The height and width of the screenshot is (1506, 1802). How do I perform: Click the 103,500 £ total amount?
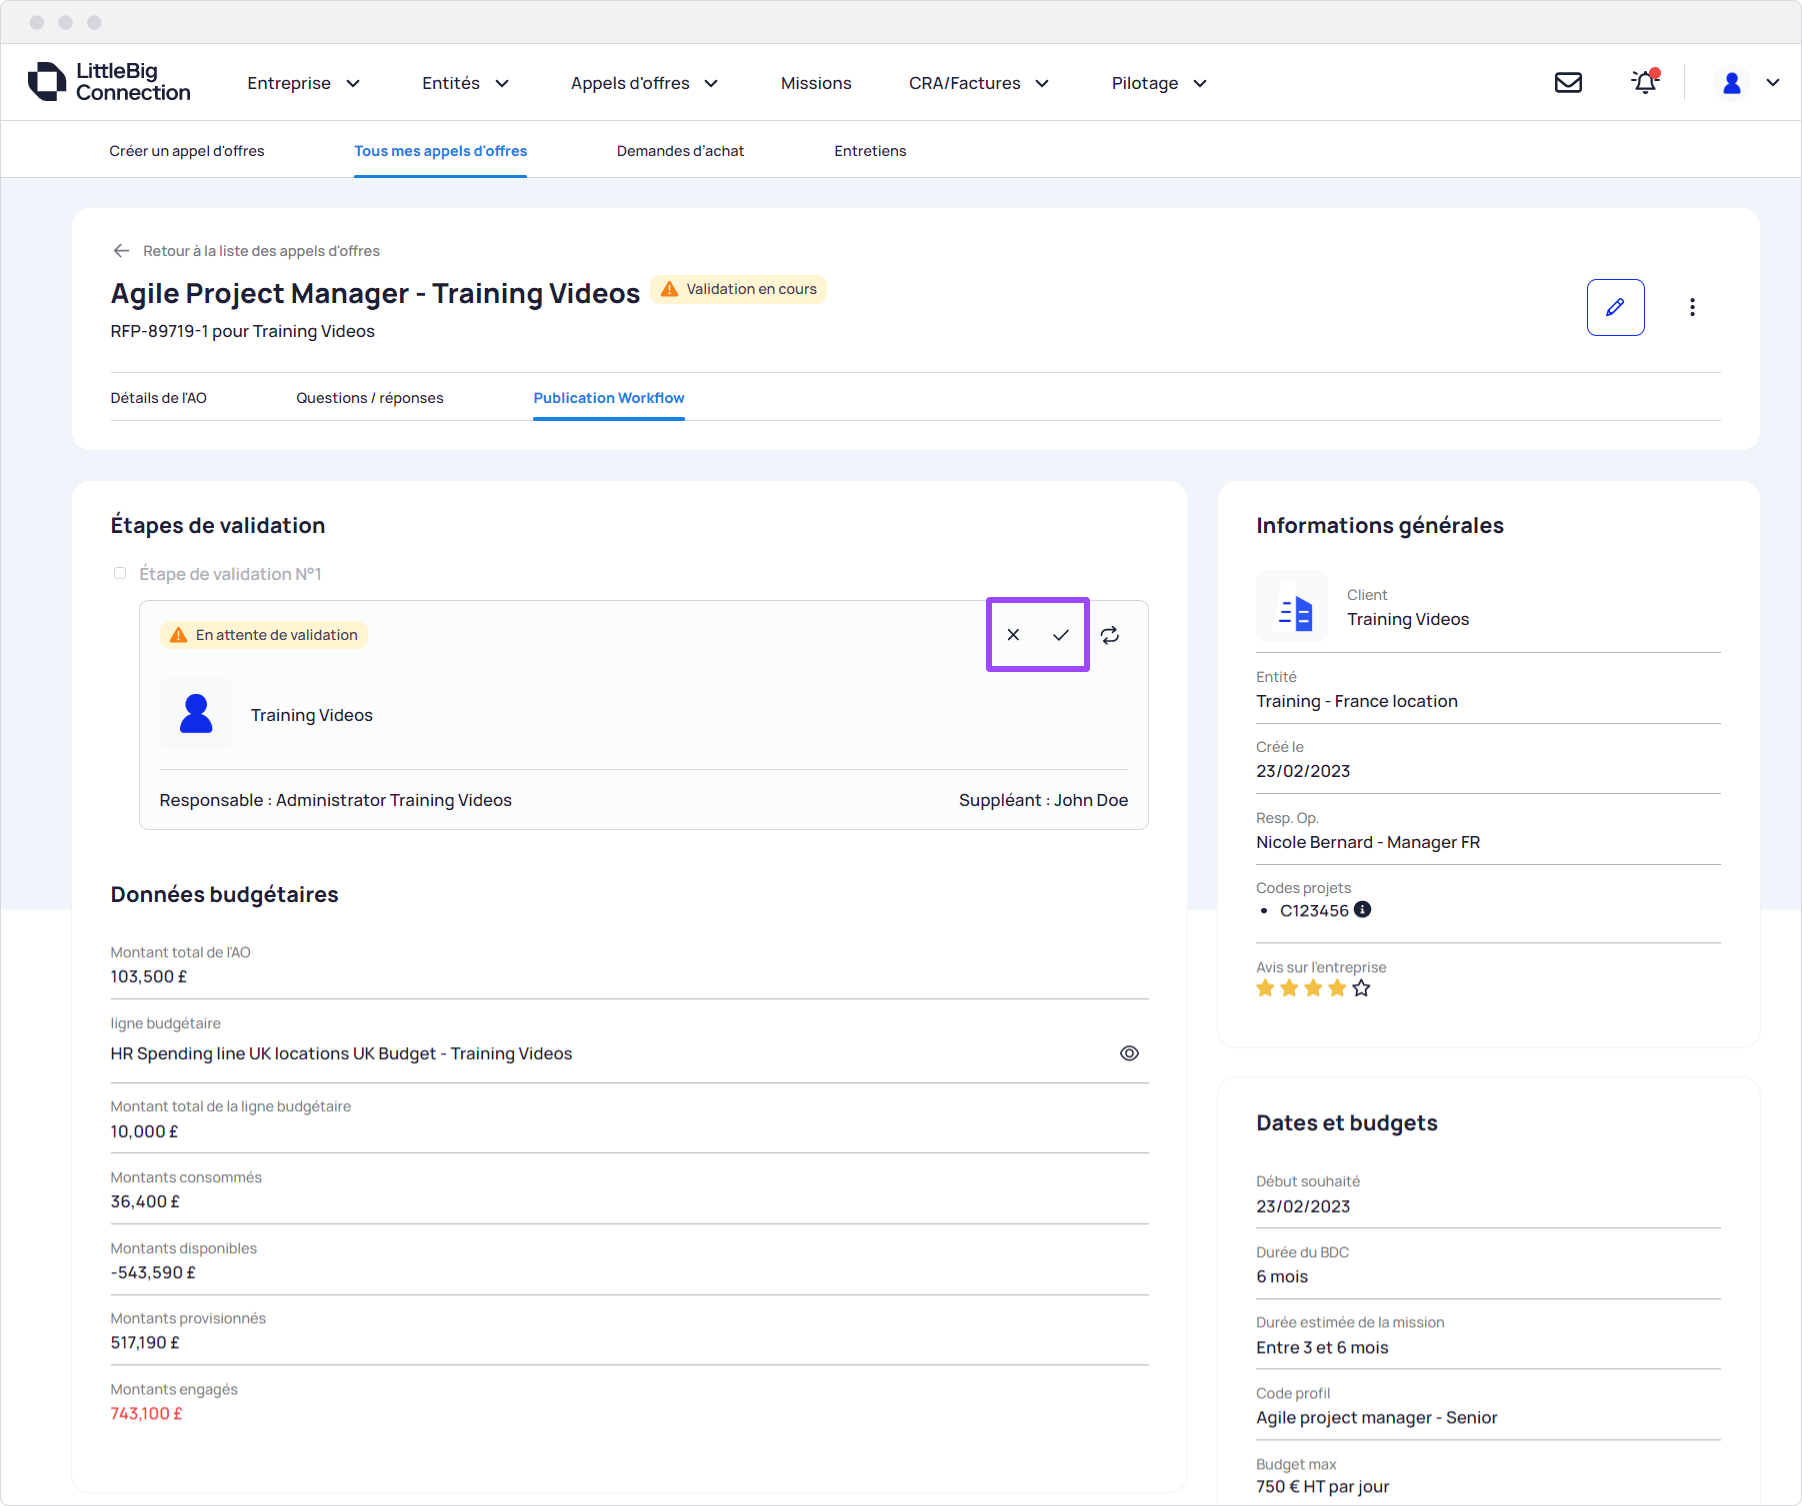click(149, 977)
